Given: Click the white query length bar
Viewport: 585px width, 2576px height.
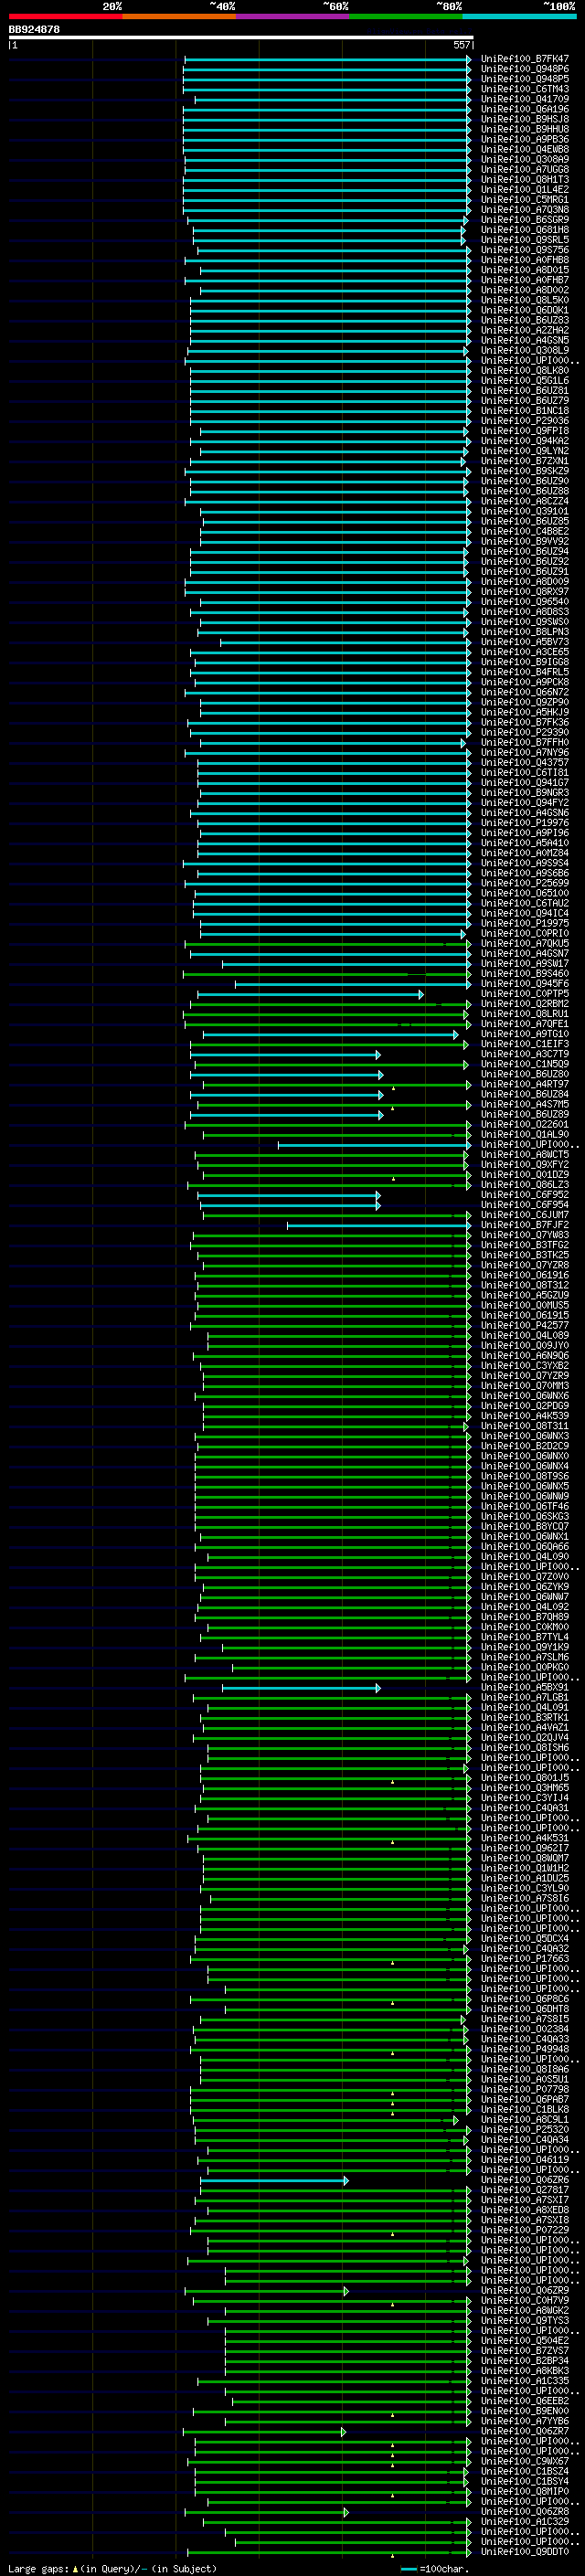Looking at the screenshot, I should point(241,37).
